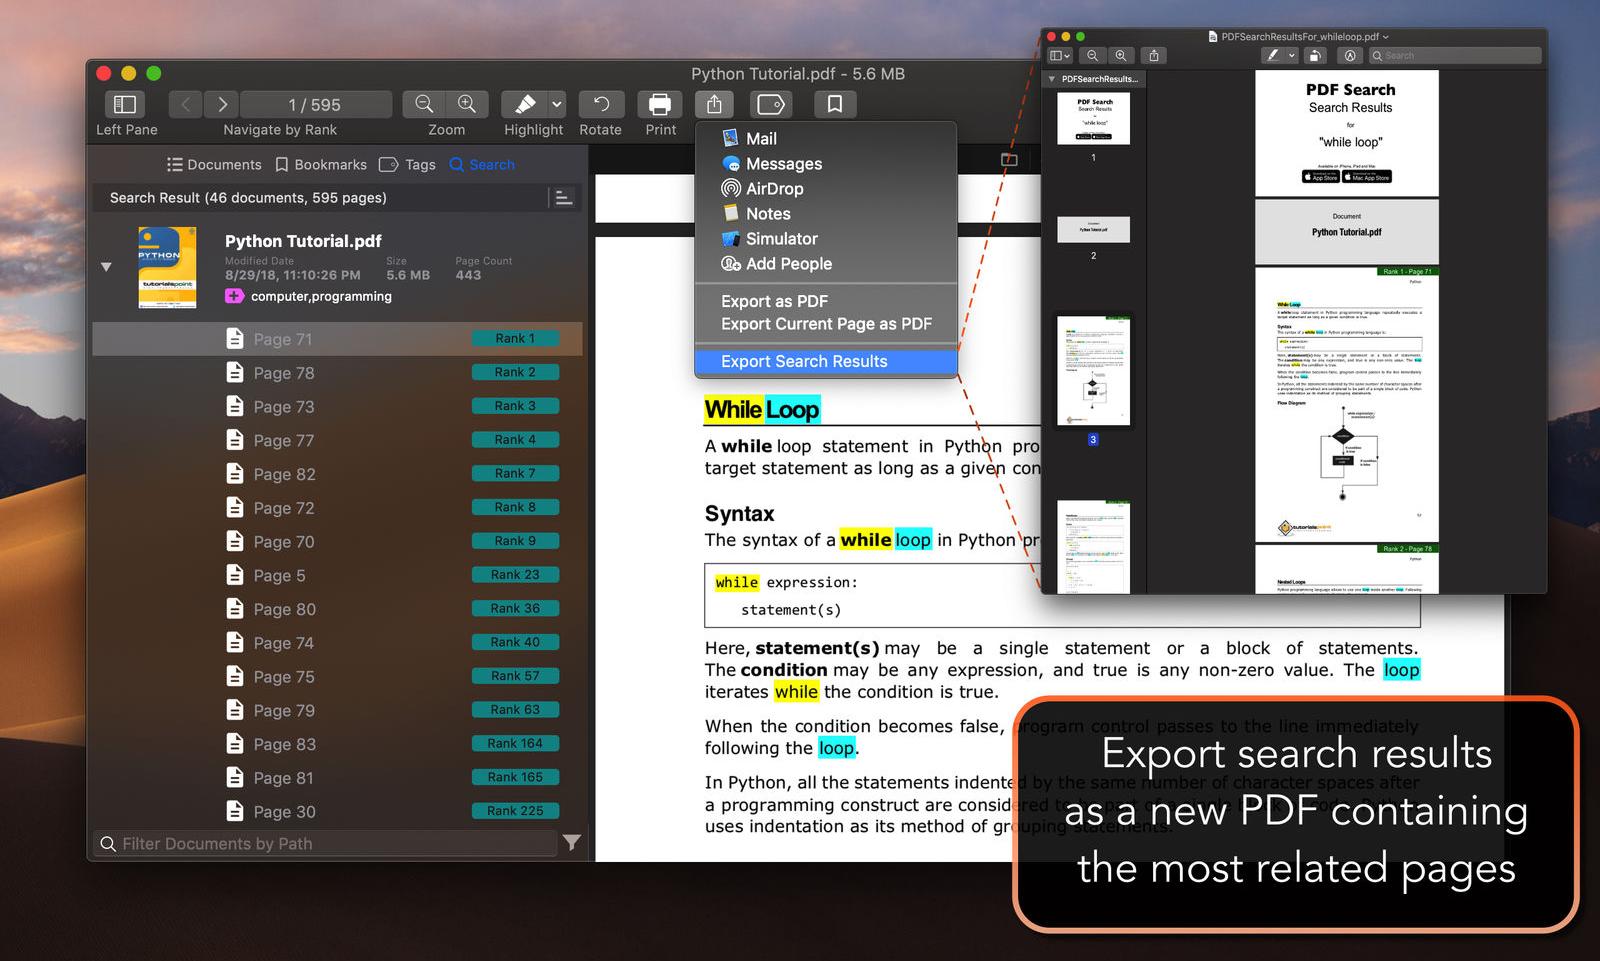
Task: Click the bookmark icon in main toolbar
Action: point(834,104)
